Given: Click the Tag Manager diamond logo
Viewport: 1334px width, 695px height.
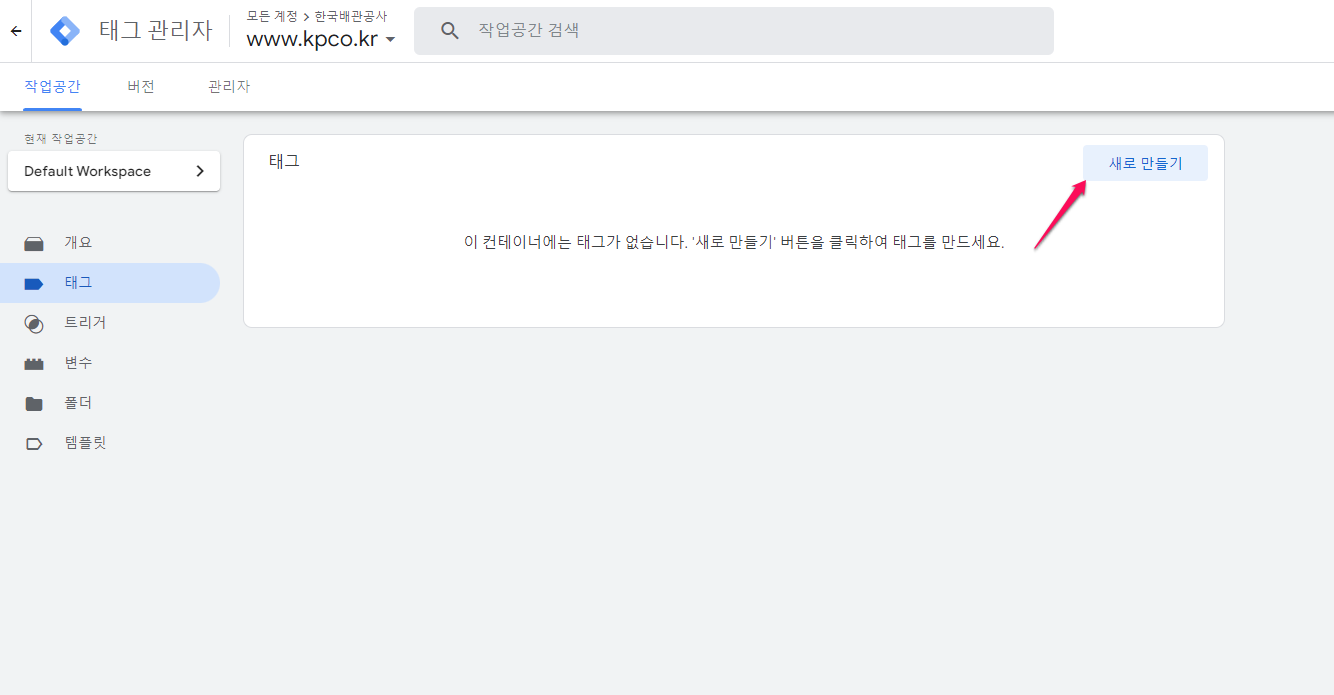Looking at the screenshot, I should 64,30.
